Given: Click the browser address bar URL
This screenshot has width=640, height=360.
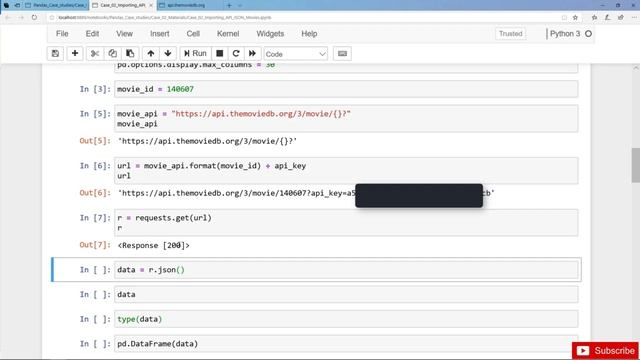Looking at the screenshot, I should pyautogui.click(x=165, y=18).
